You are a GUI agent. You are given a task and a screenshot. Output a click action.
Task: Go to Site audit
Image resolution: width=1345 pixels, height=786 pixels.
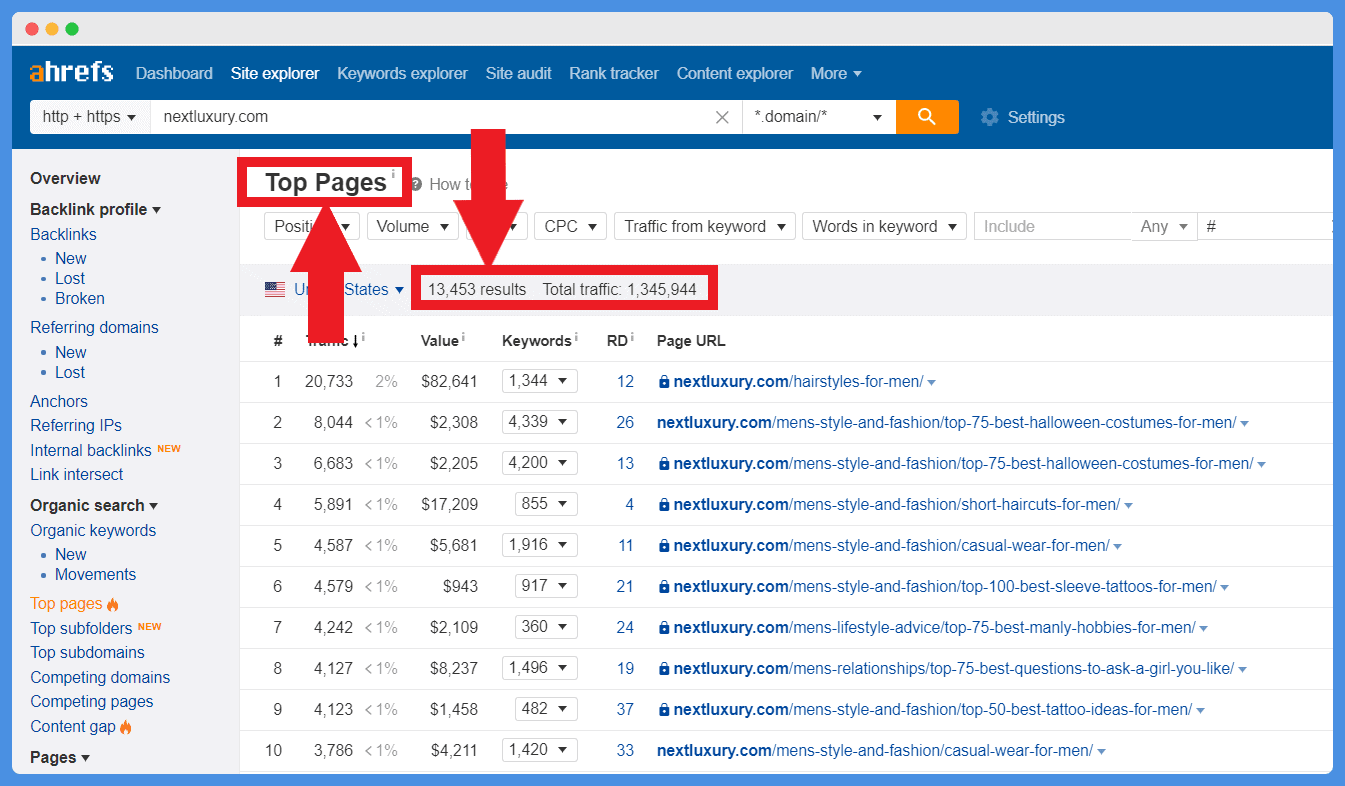pos(518,73)
